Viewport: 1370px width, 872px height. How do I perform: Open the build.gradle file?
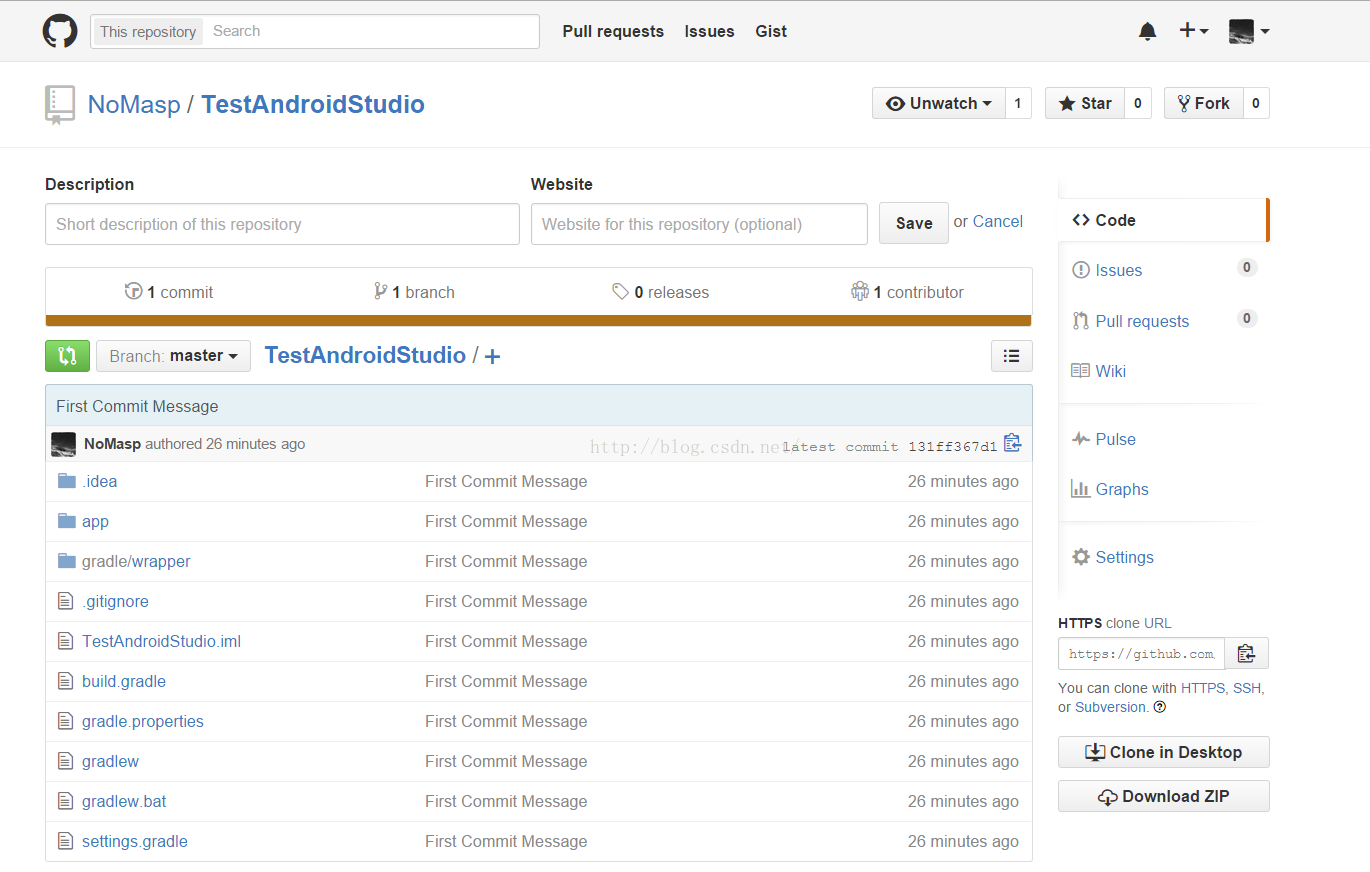pyautogui.click(x=124, y=681)
